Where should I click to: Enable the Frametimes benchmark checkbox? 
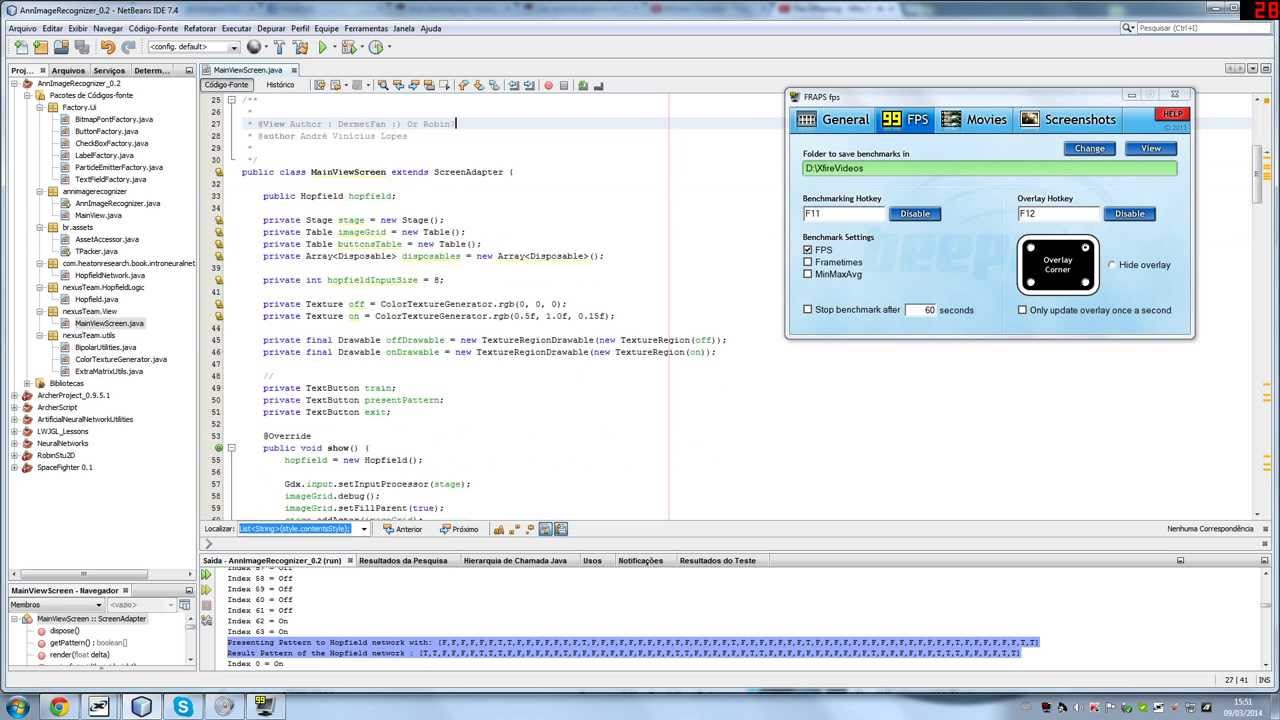click(808, 262)
